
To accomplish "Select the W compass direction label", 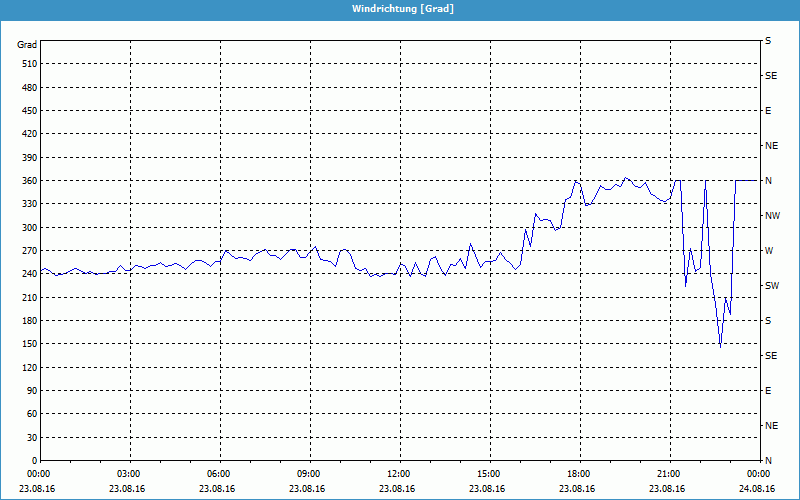I will pos(769,250).
